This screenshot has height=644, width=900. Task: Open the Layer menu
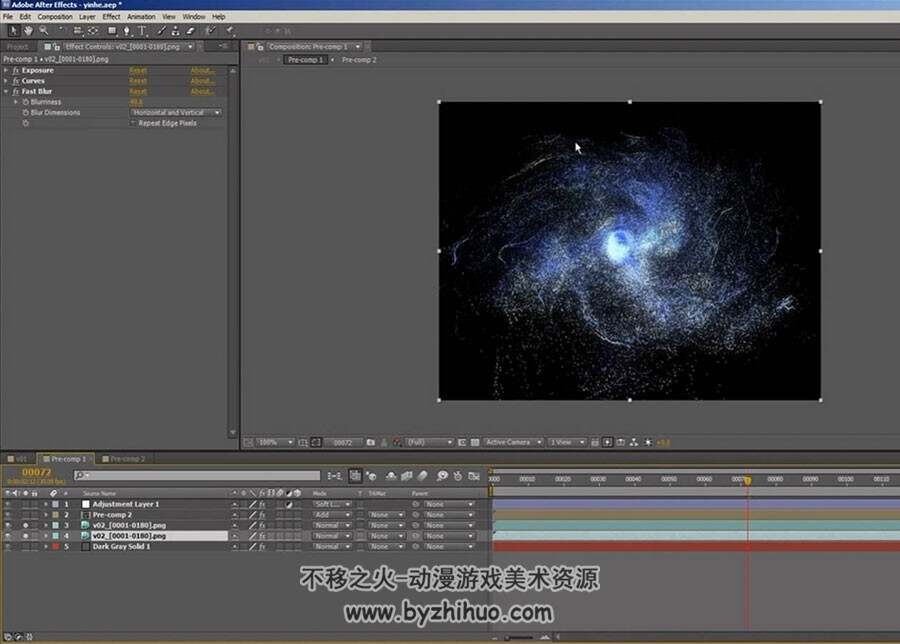point(87,17)
